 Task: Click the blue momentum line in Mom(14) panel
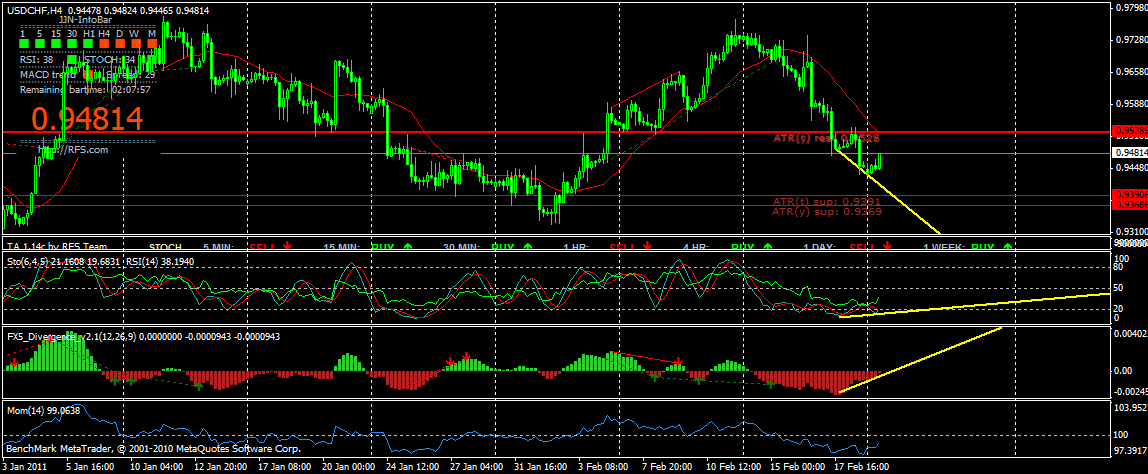tap(439, 434)
